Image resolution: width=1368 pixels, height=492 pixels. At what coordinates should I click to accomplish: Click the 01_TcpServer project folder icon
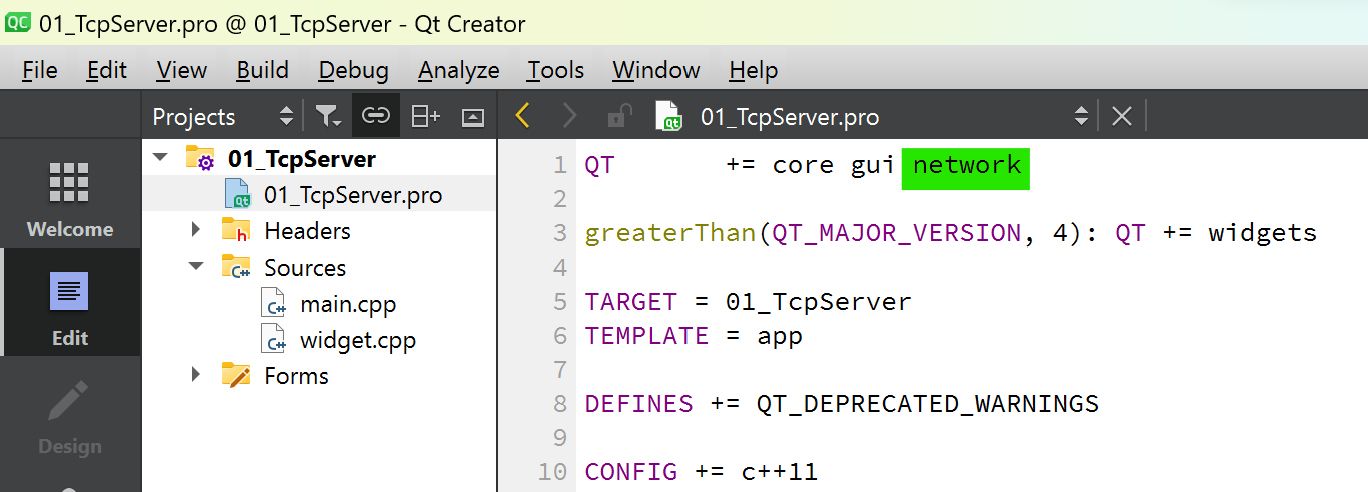200,159
